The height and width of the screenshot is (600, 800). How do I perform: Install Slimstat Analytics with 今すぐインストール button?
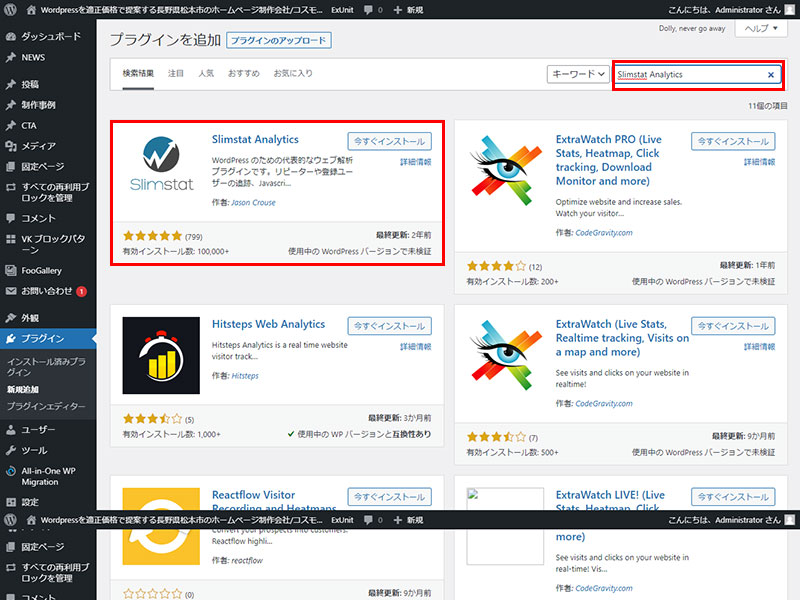[x=389, y=141]
